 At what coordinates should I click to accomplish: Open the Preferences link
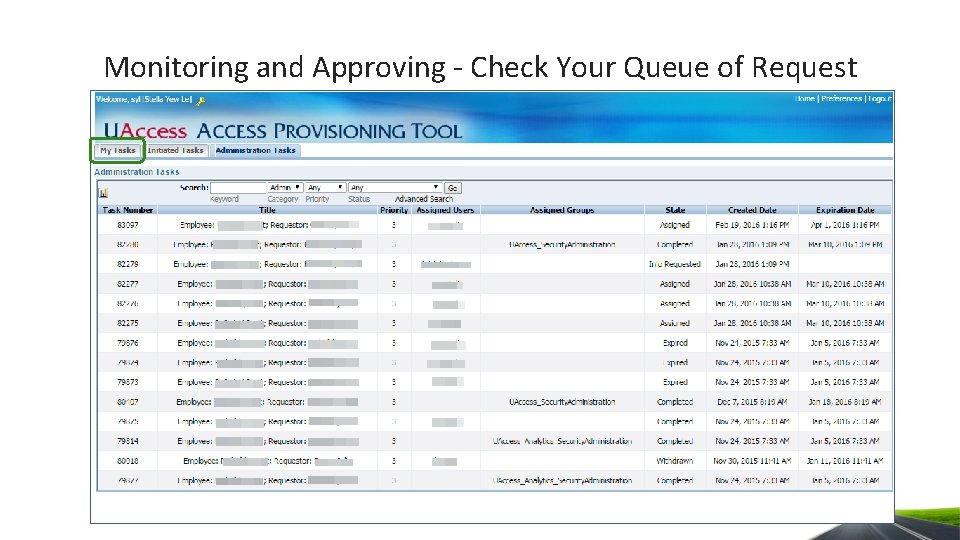tap(842, 99)
